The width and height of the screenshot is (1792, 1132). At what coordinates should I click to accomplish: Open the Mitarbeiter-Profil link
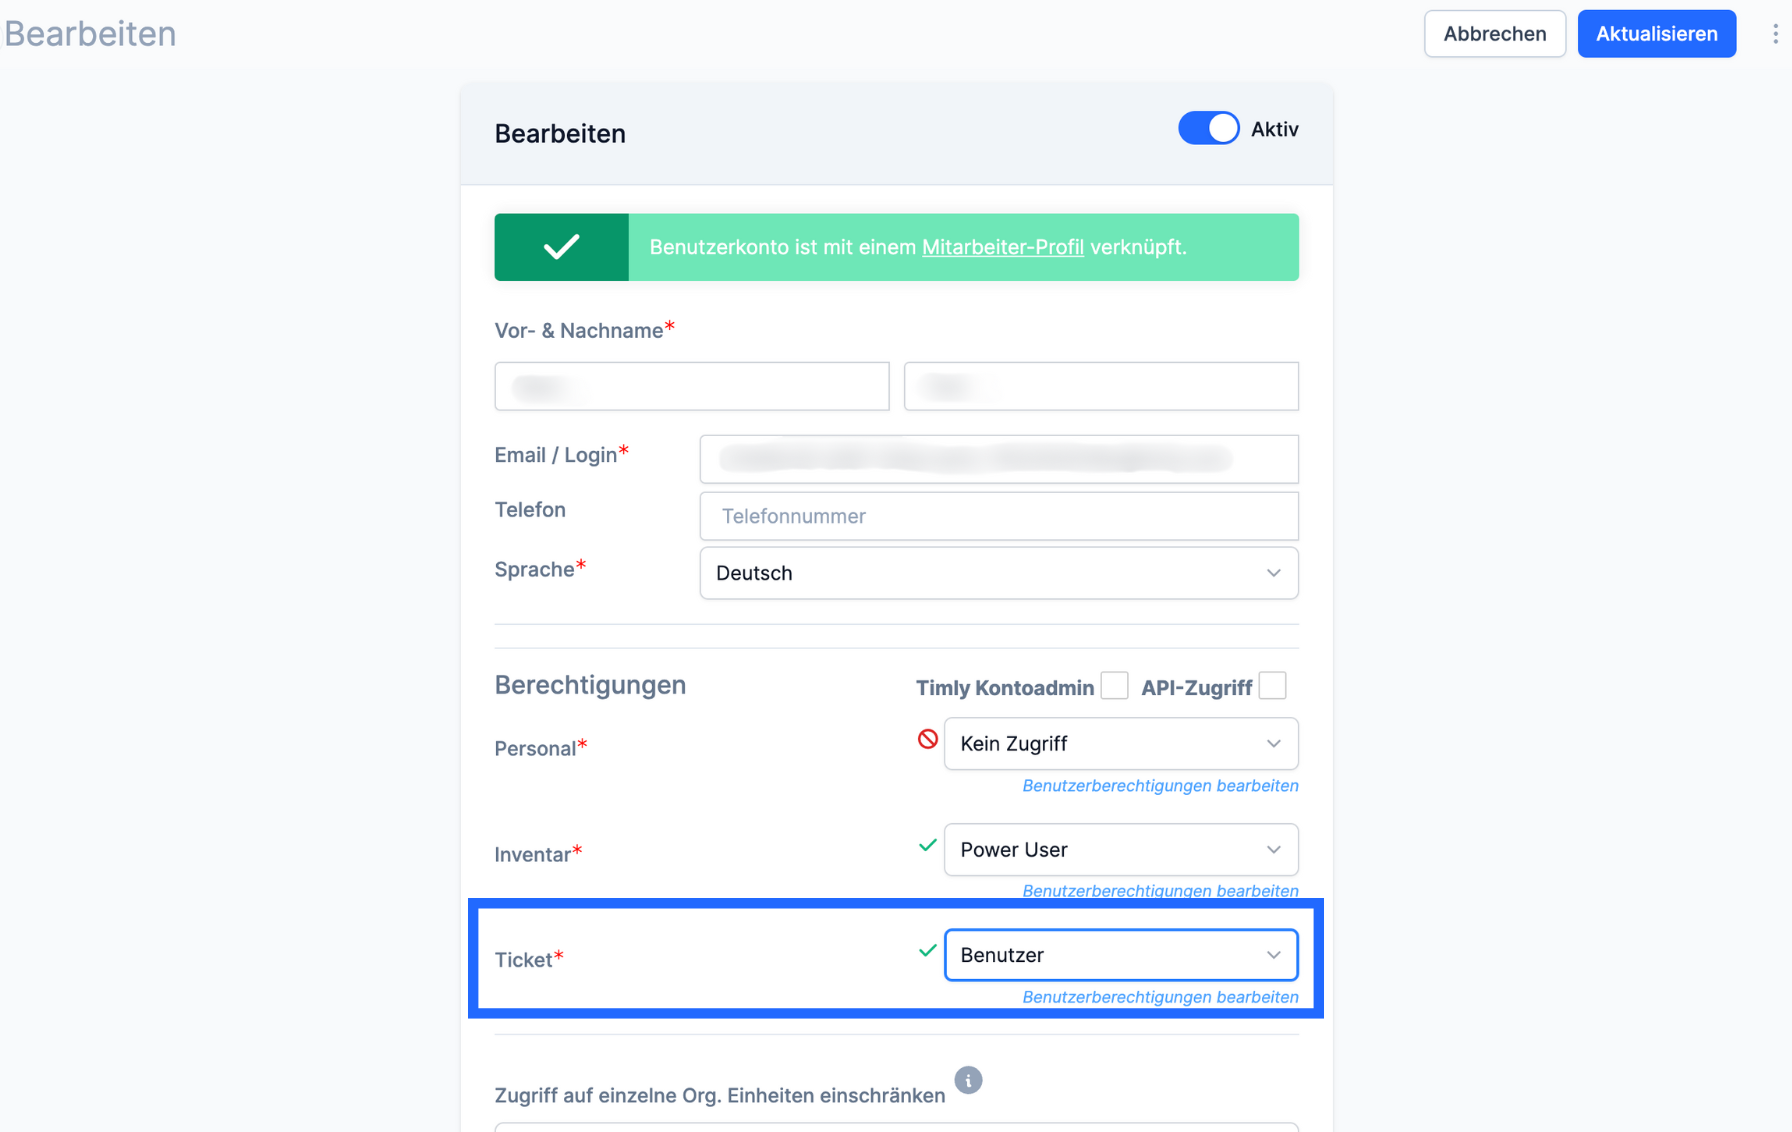click(x=1002, y=247)
